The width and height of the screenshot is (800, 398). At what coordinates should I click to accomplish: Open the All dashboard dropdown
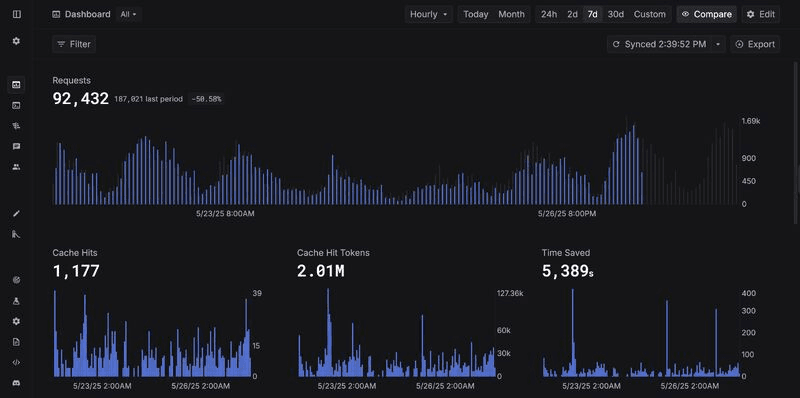pos(129,14)
